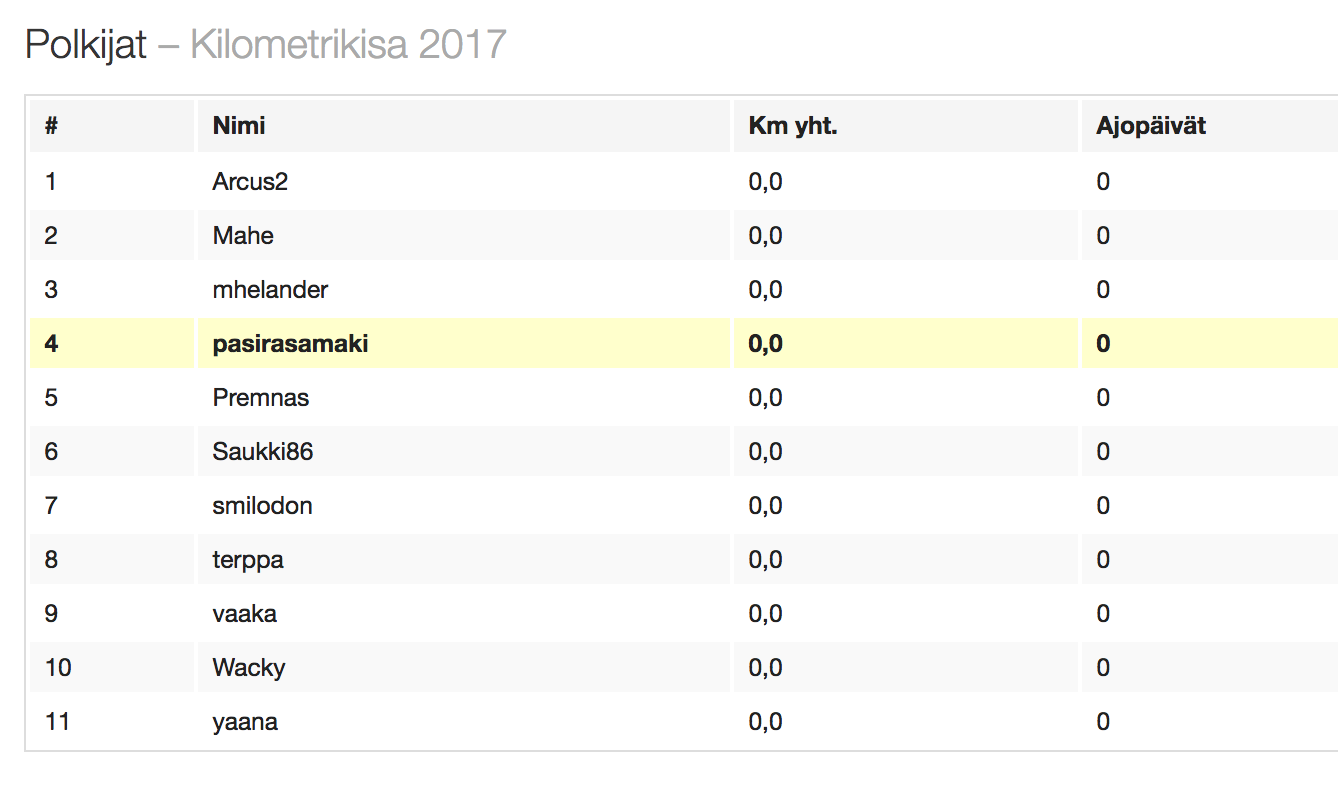Open rider Arcus2
This screenshot has width=1338, height=786.
250,182
